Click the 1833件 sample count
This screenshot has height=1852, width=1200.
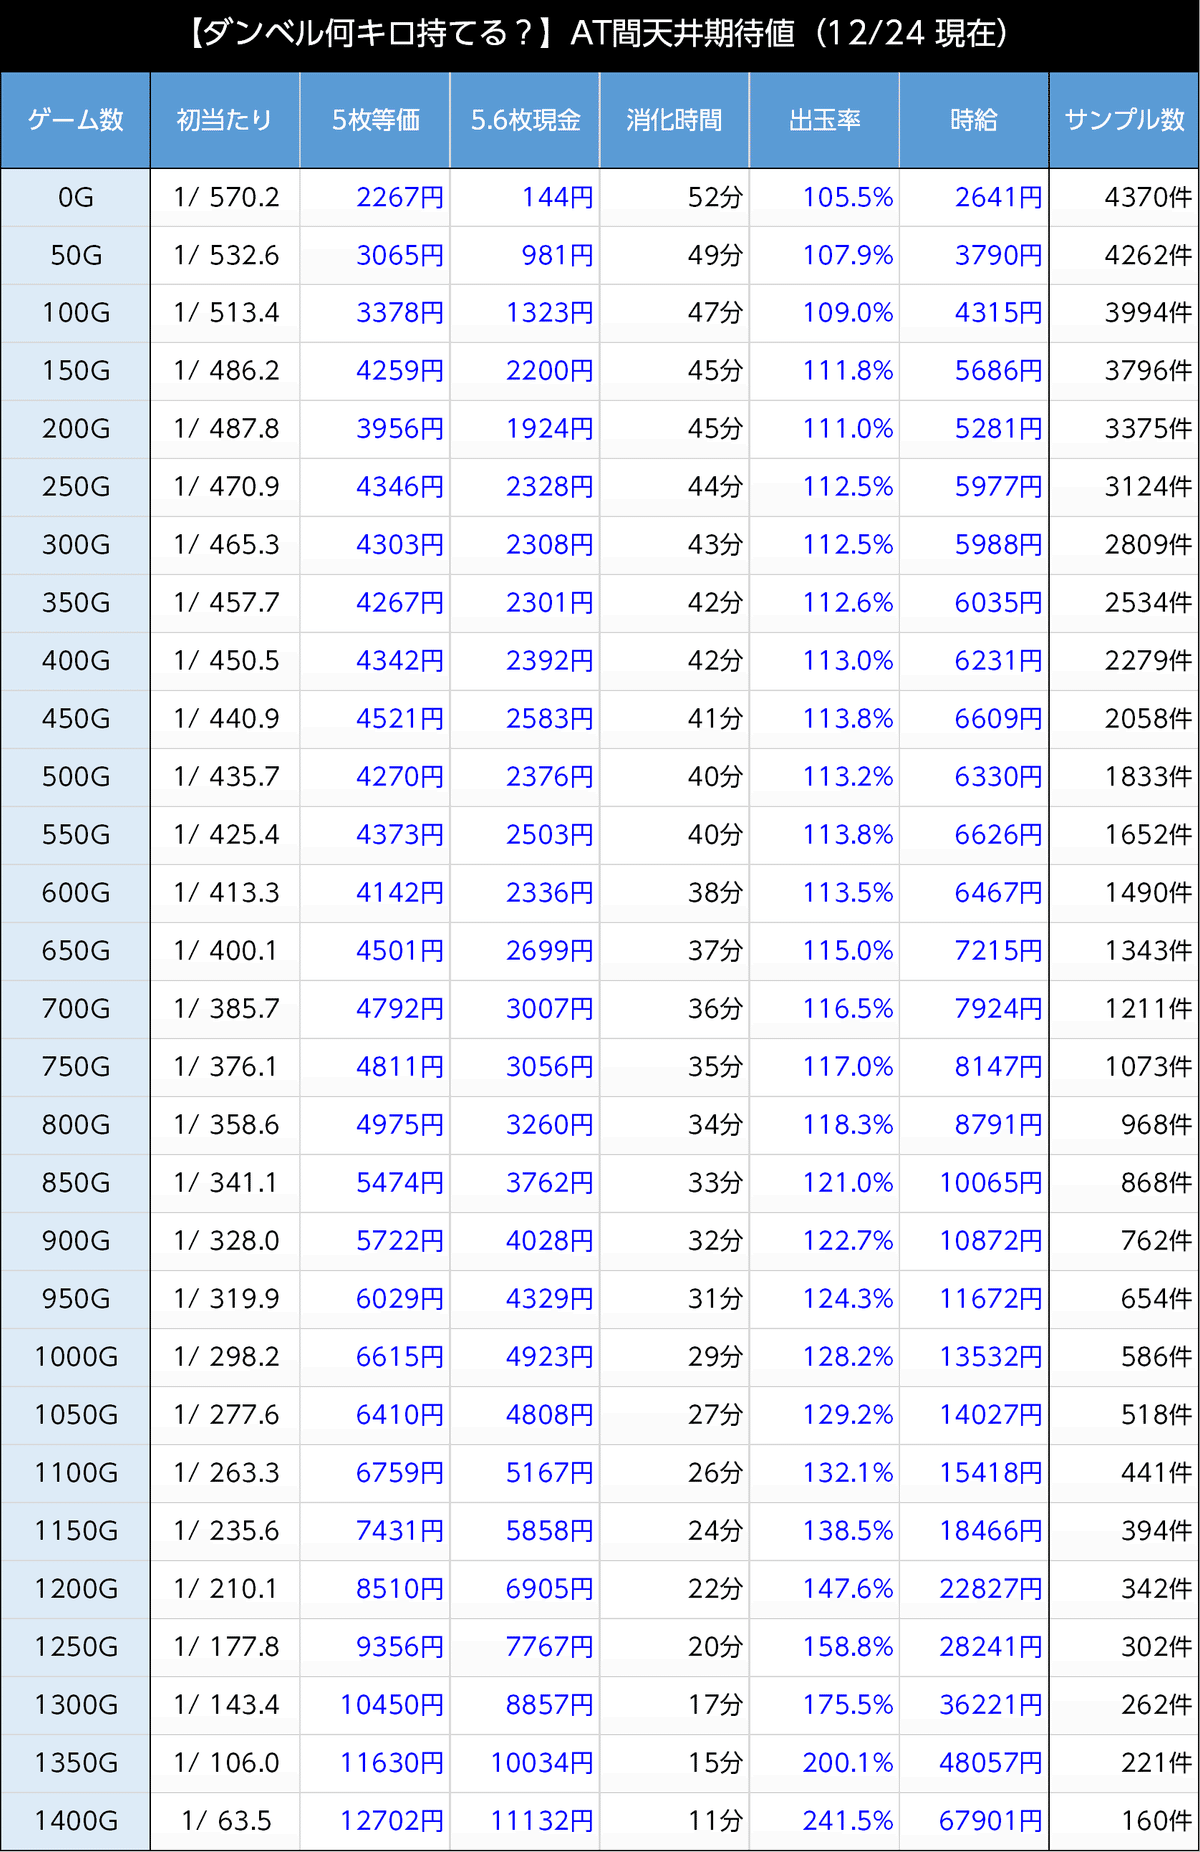(1148, 778)
